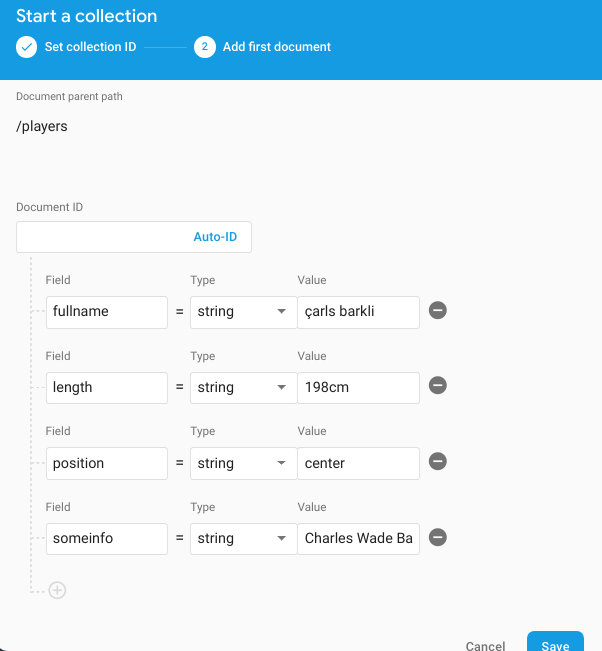Screen dimensions: 602x651
Task: Save the new collection
Action: click(x=555, y=644)
